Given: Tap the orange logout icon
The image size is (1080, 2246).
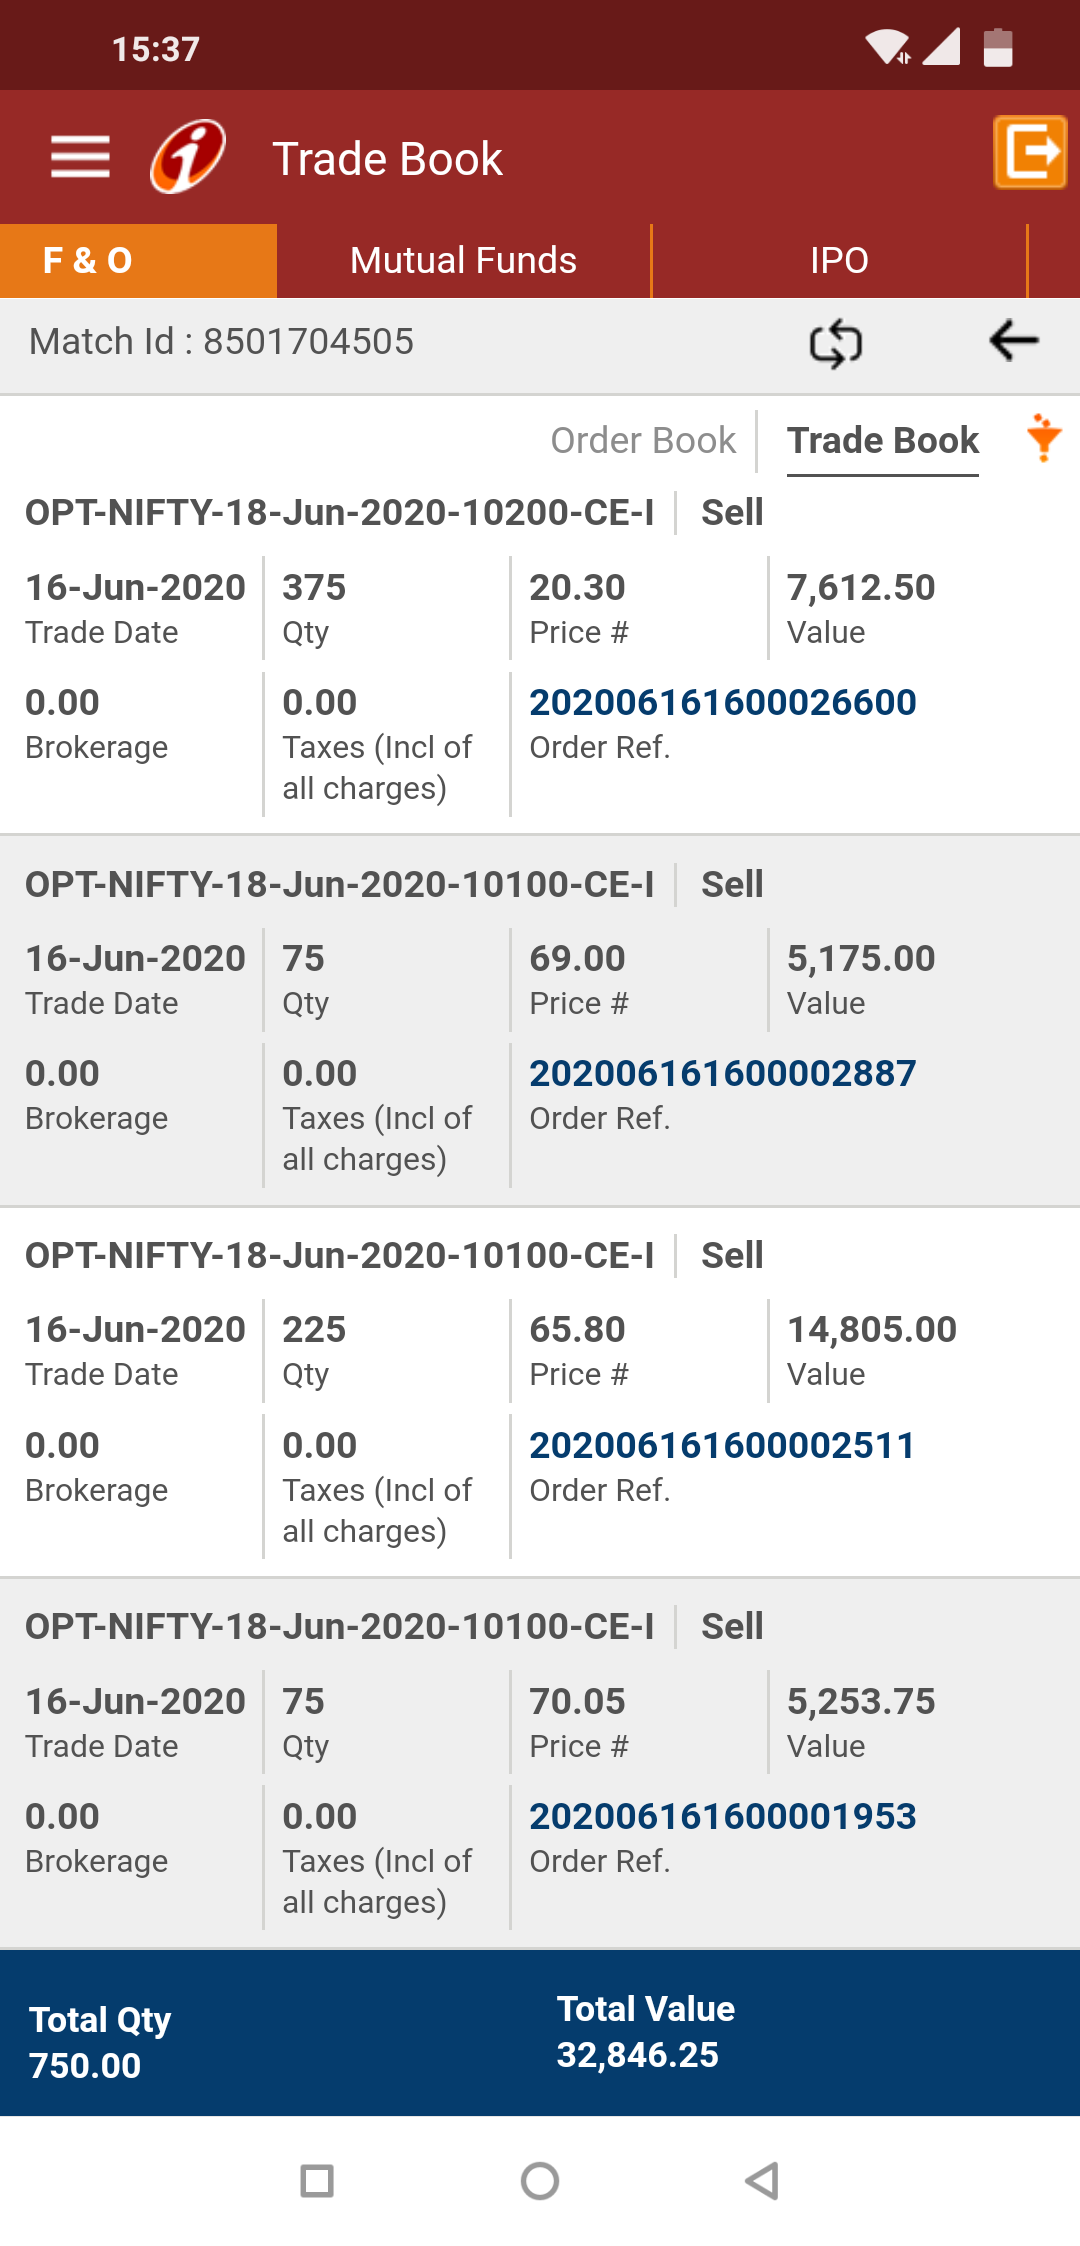Looking at the screenshot, I should tap(1030, 152).
